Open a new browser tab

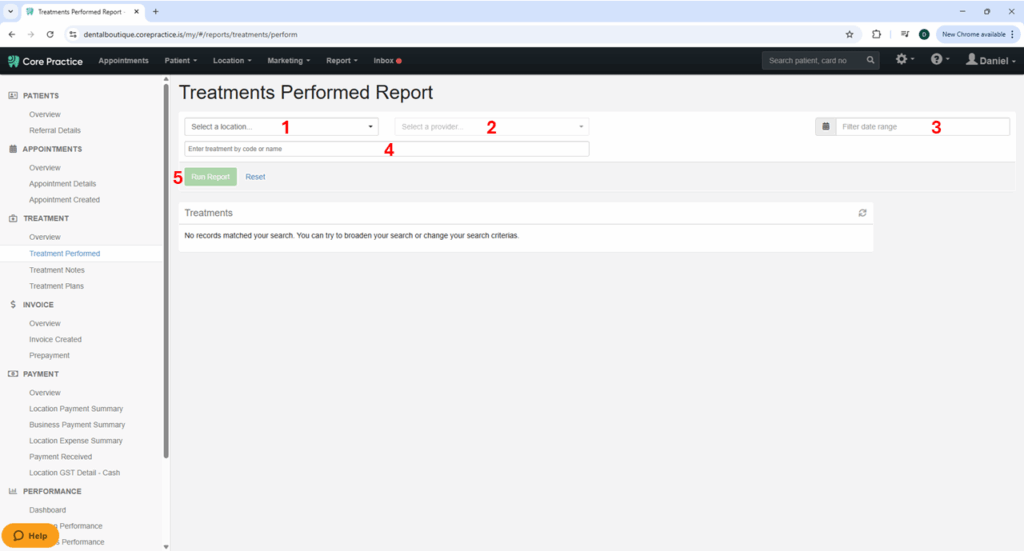point(155,12)
